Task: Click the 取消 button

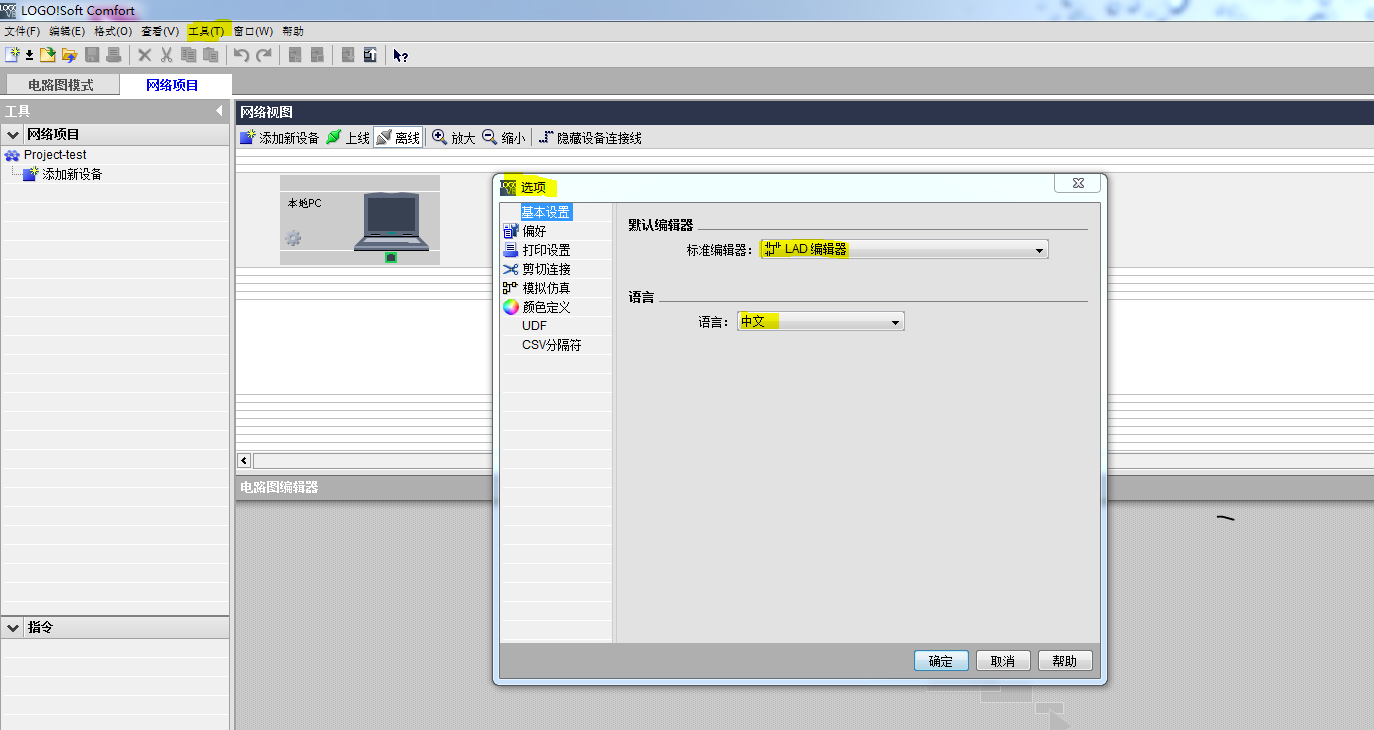Action: 1003,661
